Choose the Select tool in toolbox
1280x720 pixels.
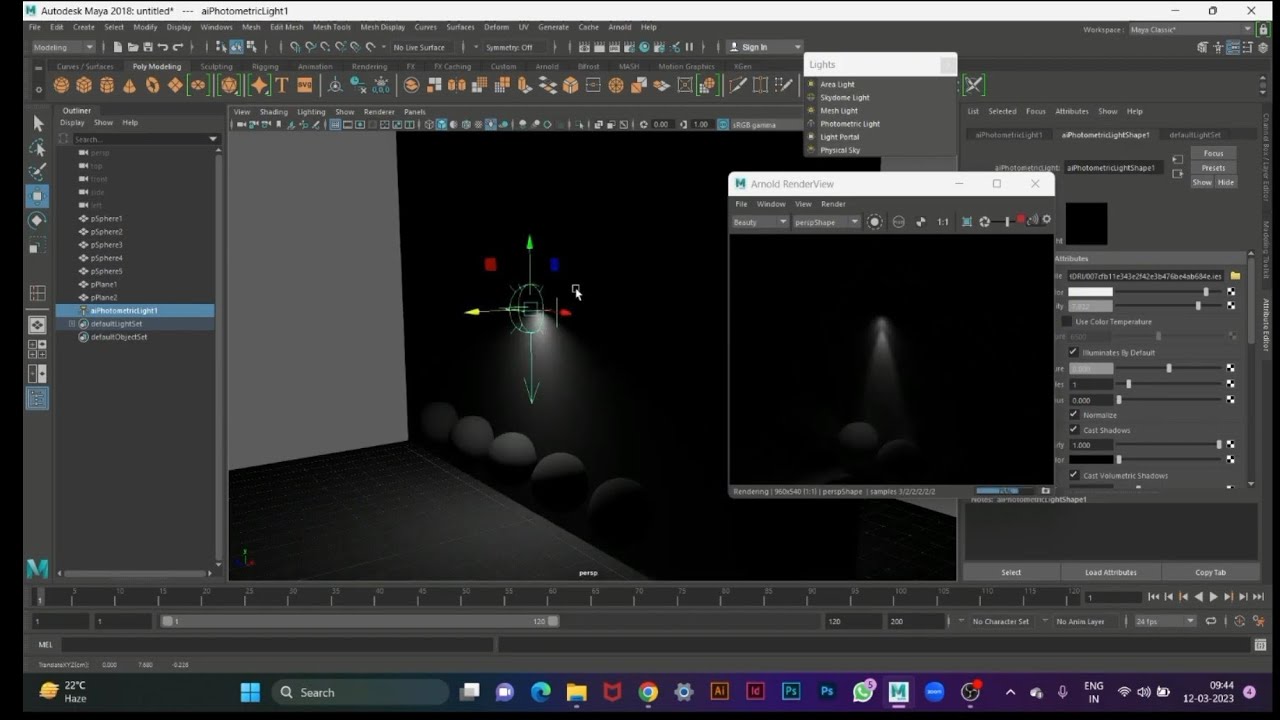[37, 123]
